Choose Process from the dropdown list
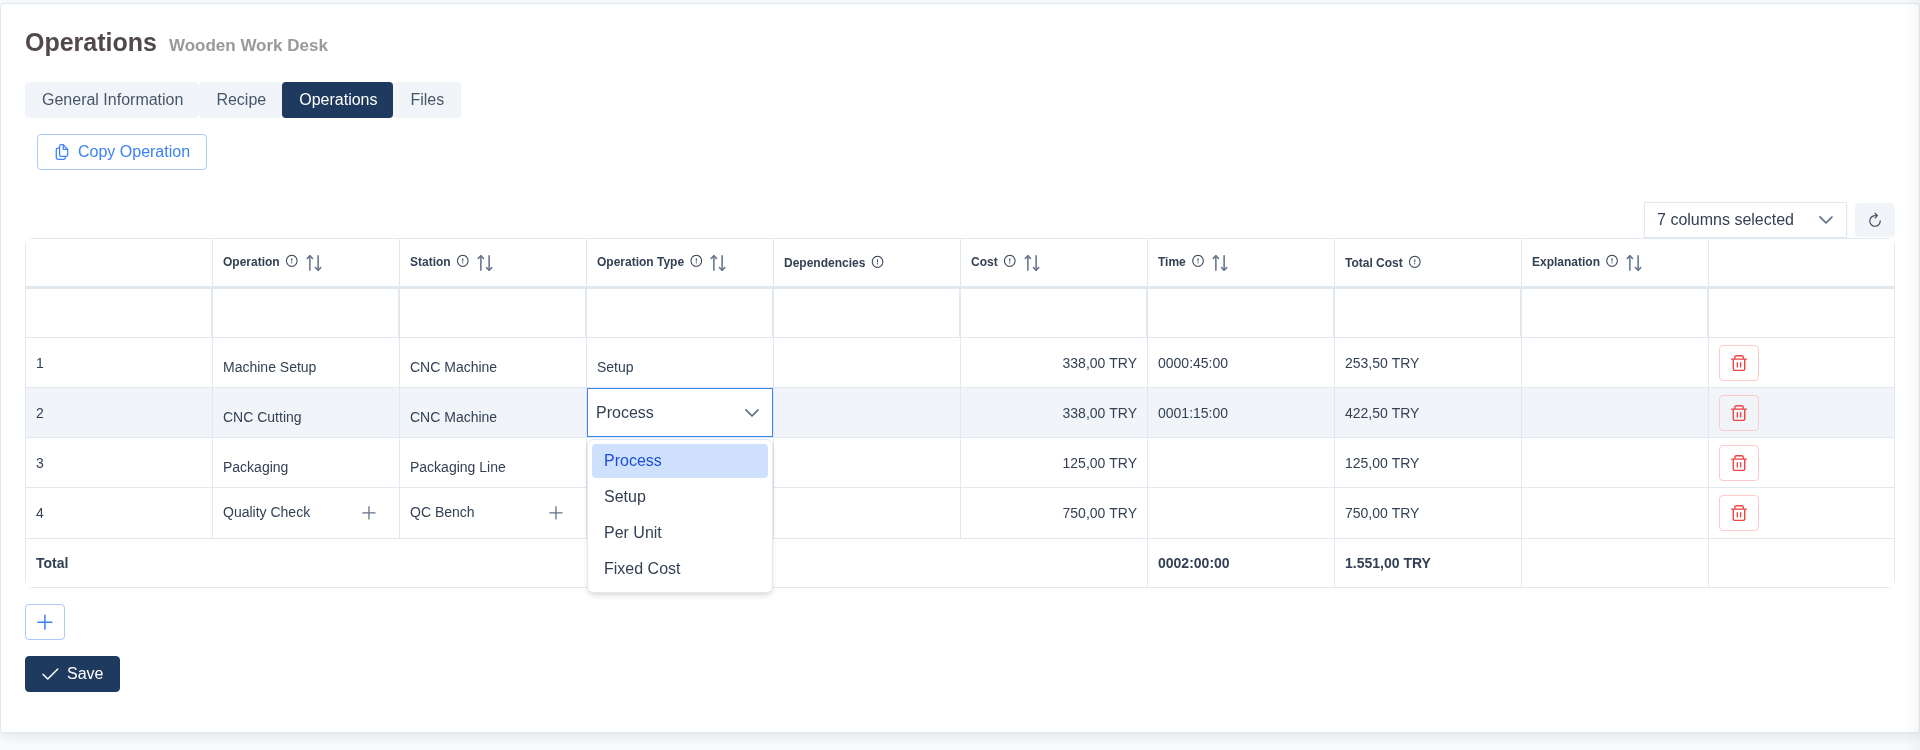The height and width of the screenshot is (750, 1920). click(x=680, y=461)
